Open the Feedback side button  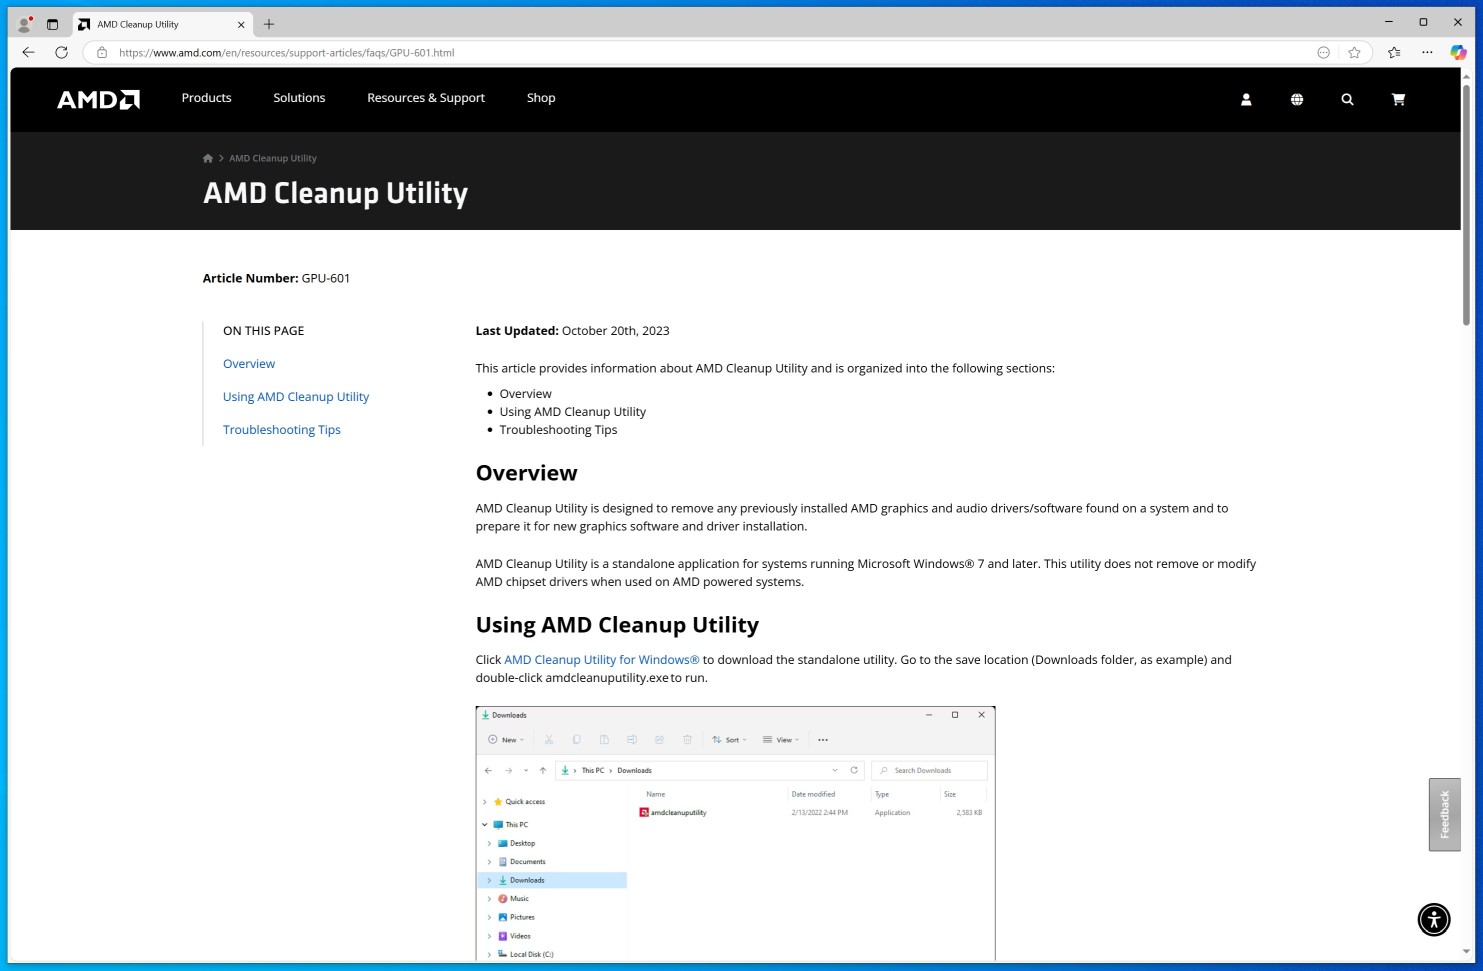tap(1444, 814)
